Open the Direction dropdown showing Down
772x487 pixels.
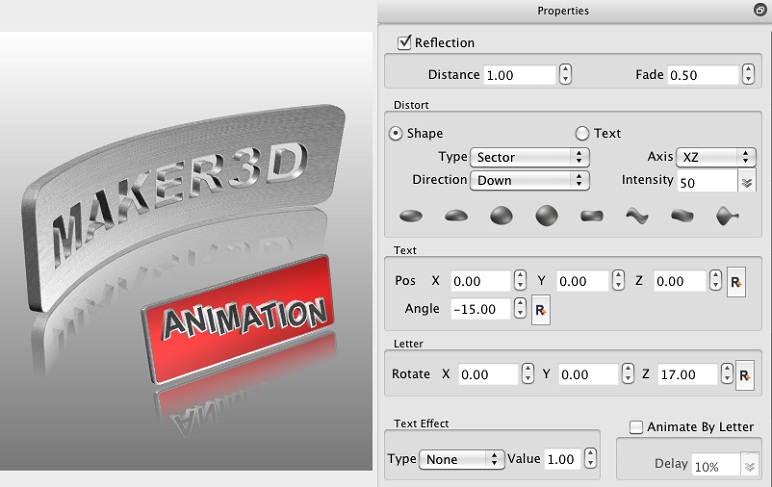coord(530,180)
